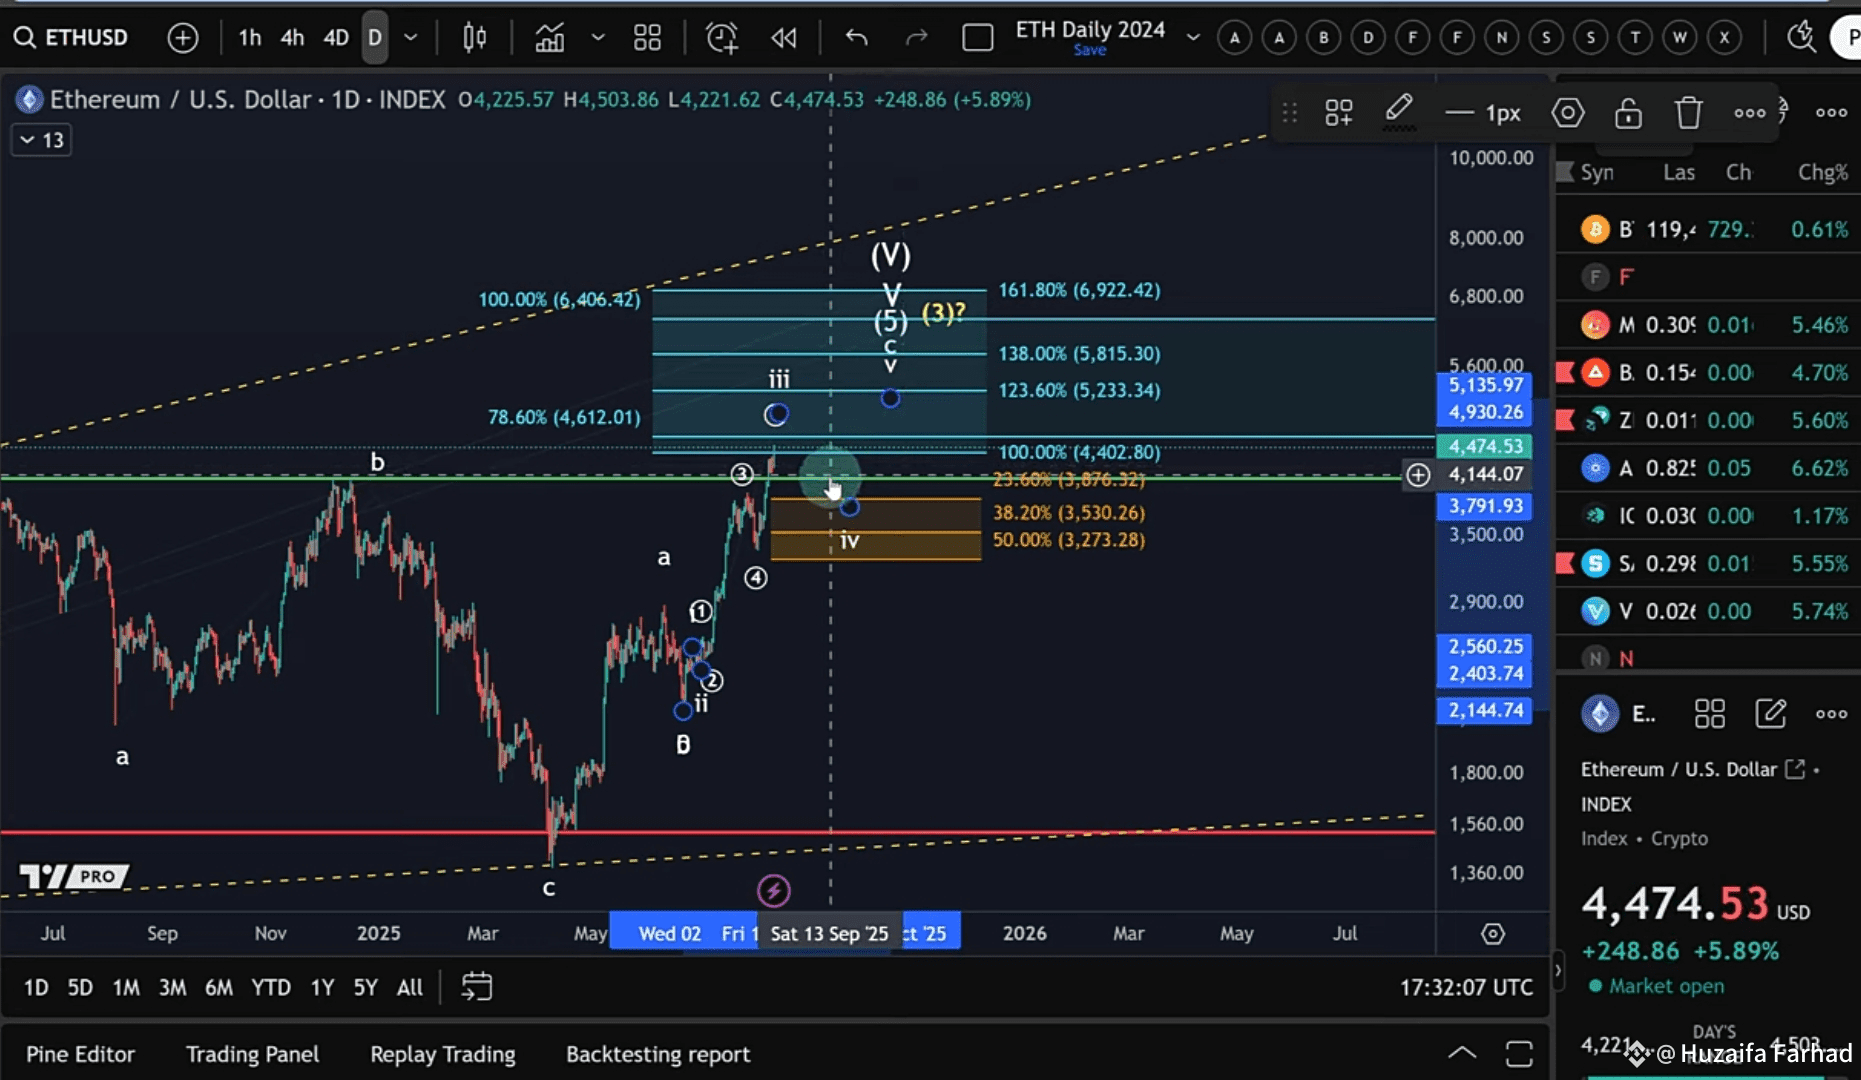
Task: Open the Indicators icon
Action: click(x=549, y=38)
